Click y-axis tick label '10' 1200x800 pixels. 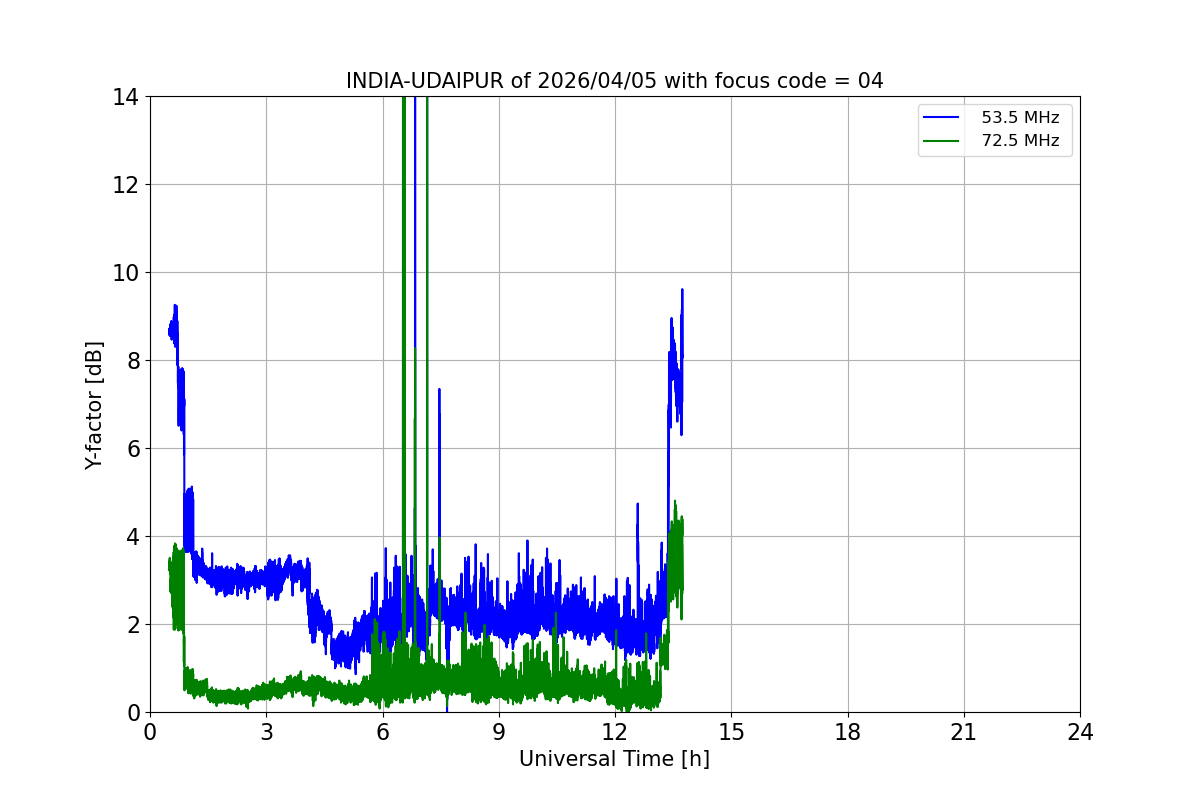pyautogui.click(x=126, y=273)
